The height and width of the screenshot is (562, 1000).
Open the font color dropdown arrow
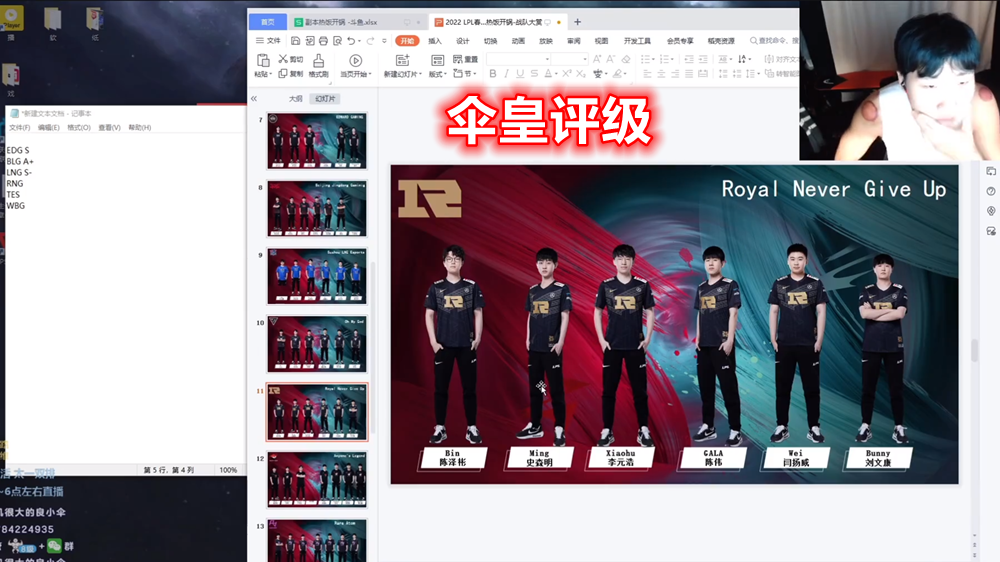[x=556, y=75]
